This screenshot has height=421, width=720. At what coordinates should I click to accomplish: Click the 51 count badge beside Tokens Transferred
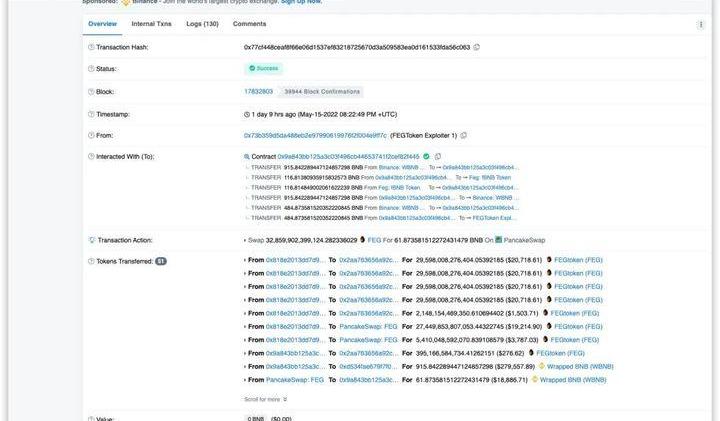[x=161, y=261]
